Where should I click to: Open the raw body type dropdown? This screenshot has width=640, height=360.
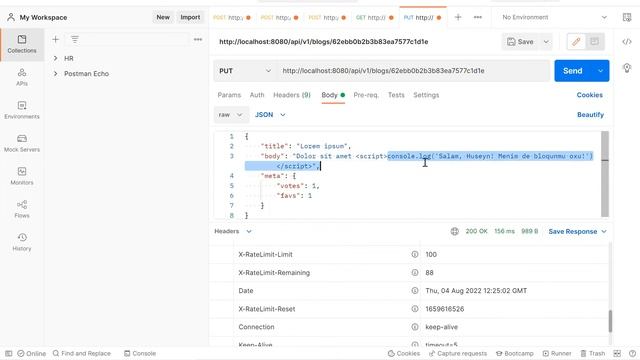point(231,115)
